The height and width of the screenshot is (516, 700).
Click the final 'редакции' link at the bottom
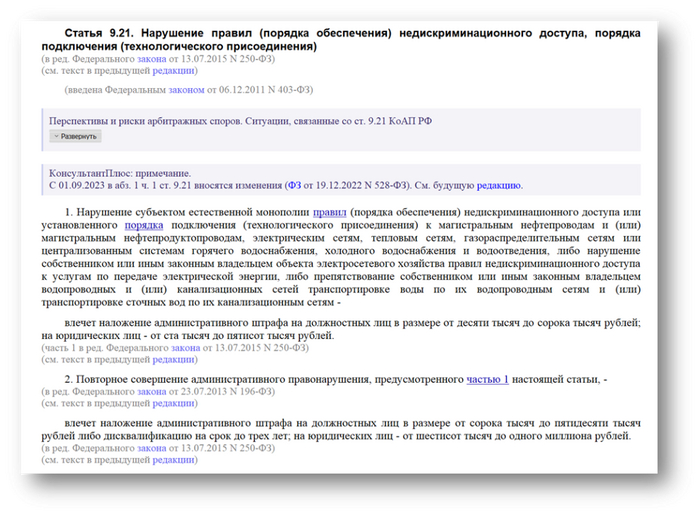[x=176, y=461]
